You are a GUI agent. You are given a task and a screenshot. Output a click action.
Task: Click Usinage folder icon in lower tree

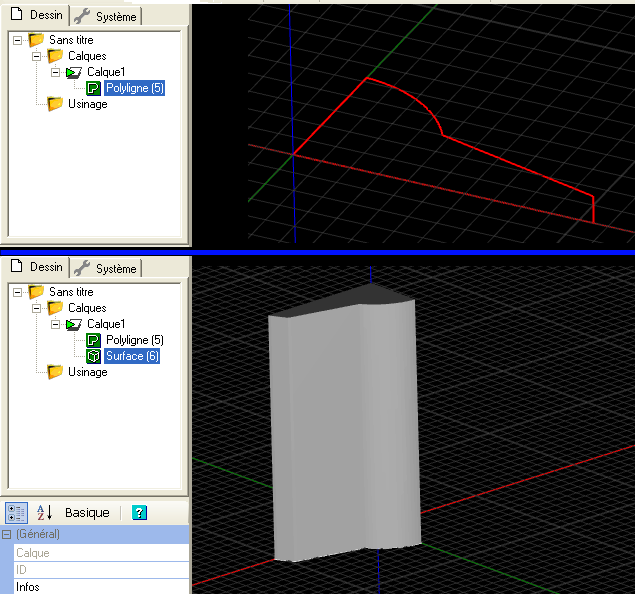55,372
